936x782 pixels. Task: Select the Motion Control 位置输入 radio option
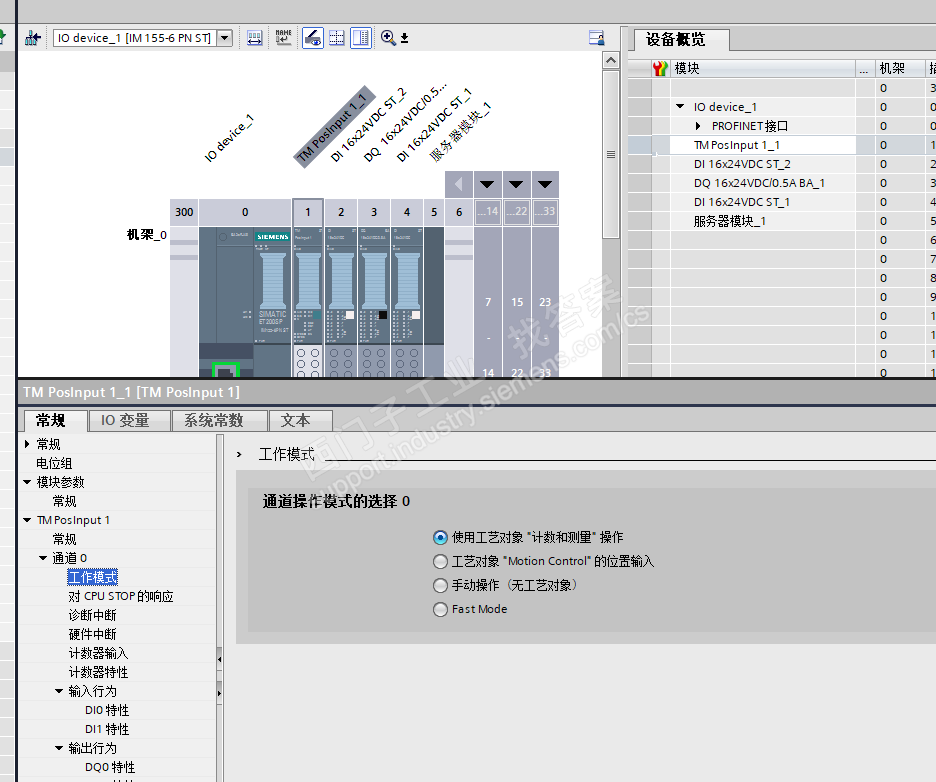coord(440,561)
